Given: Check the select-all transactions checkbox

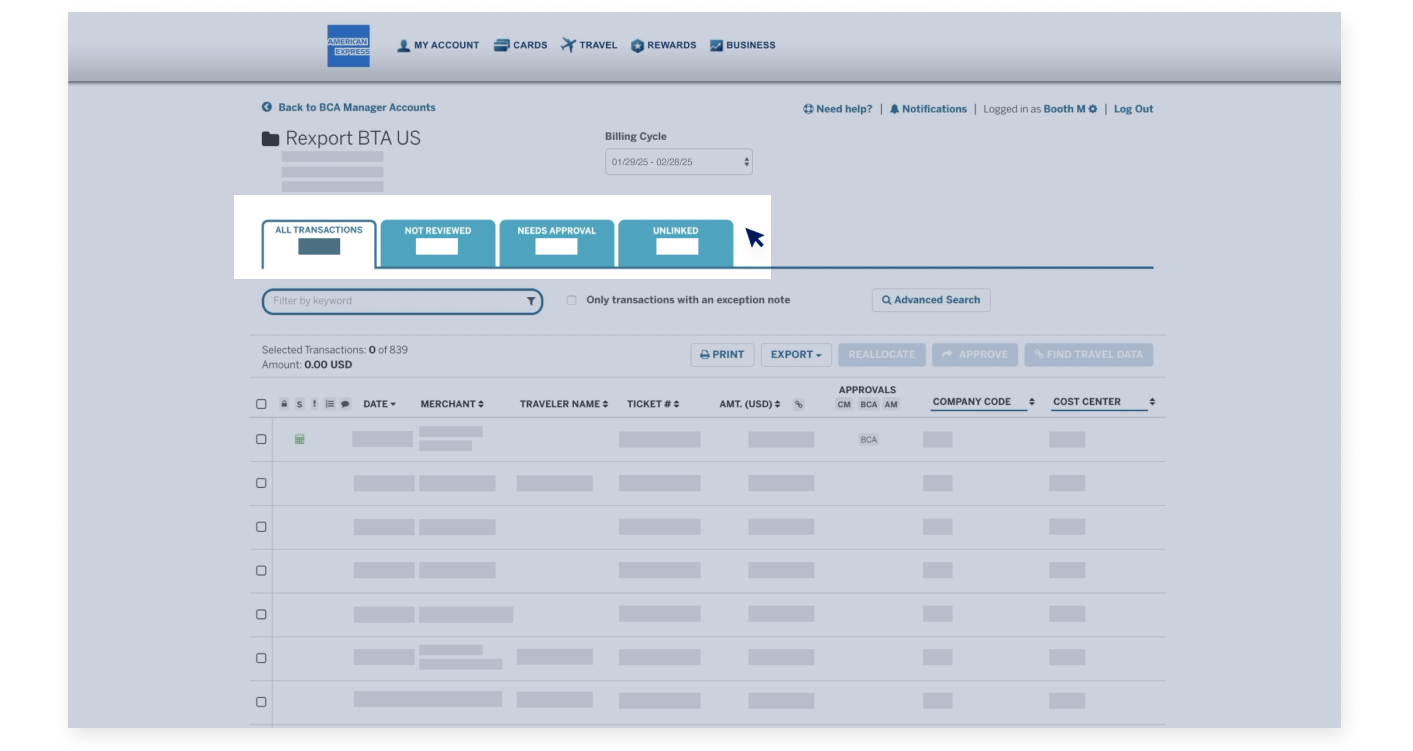Looking at the screenshot, I should pyautogui.click(x=261, y=403).
